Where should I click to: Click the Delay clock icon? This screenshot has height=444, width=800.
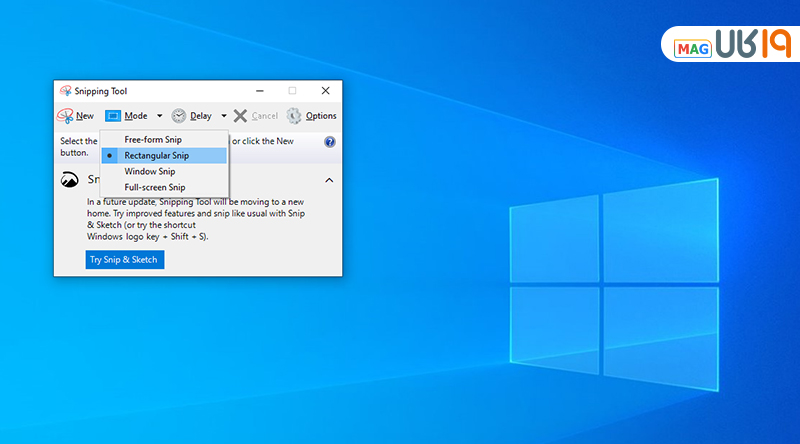(179, 116)
